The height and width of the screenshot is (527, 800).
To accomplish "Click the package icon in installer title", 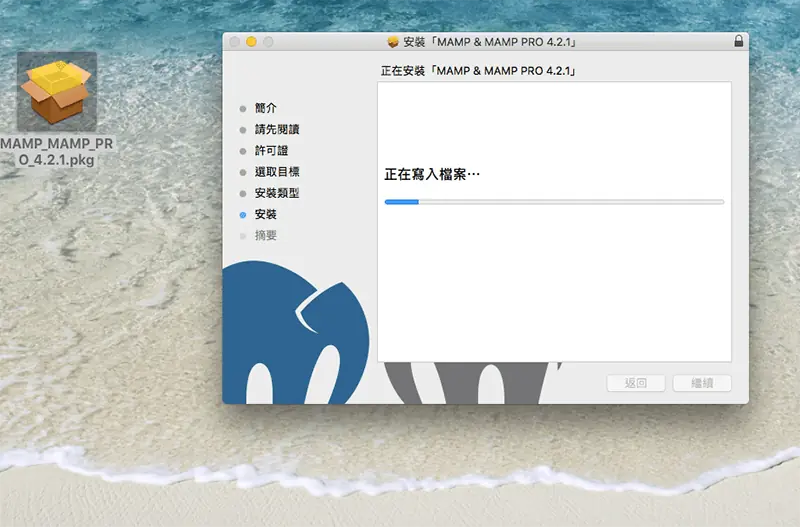I will coord(393,42).
